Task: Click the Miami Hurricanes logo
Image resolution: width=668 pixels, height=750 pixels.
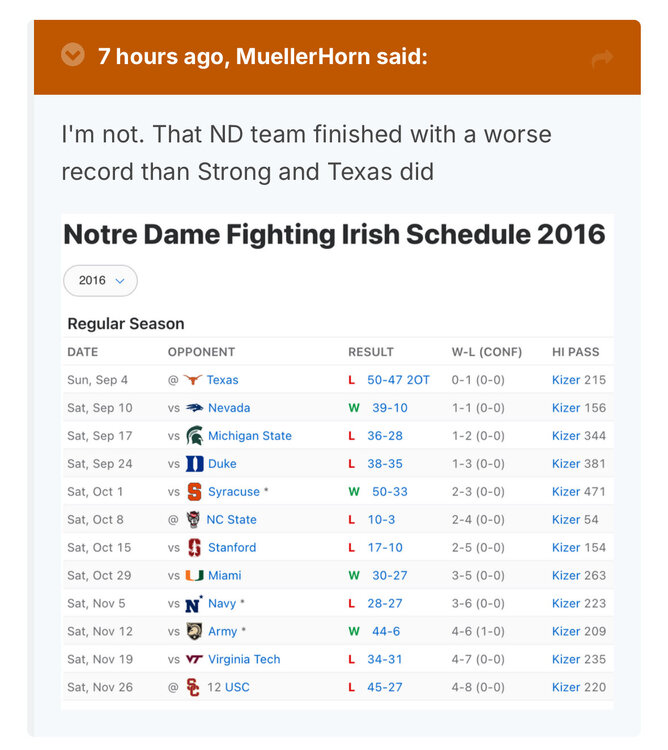Action: (x=194, y=576)
